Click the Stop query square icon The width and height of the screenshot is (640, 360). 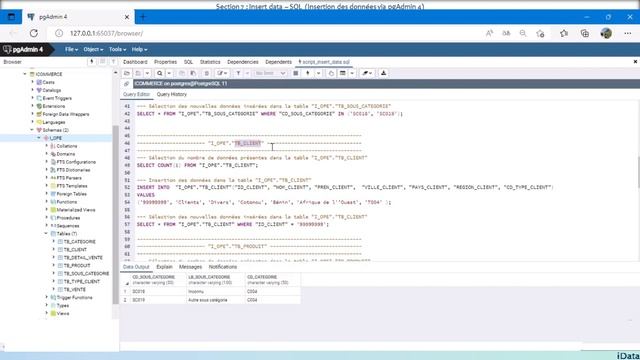click(296, 73)
